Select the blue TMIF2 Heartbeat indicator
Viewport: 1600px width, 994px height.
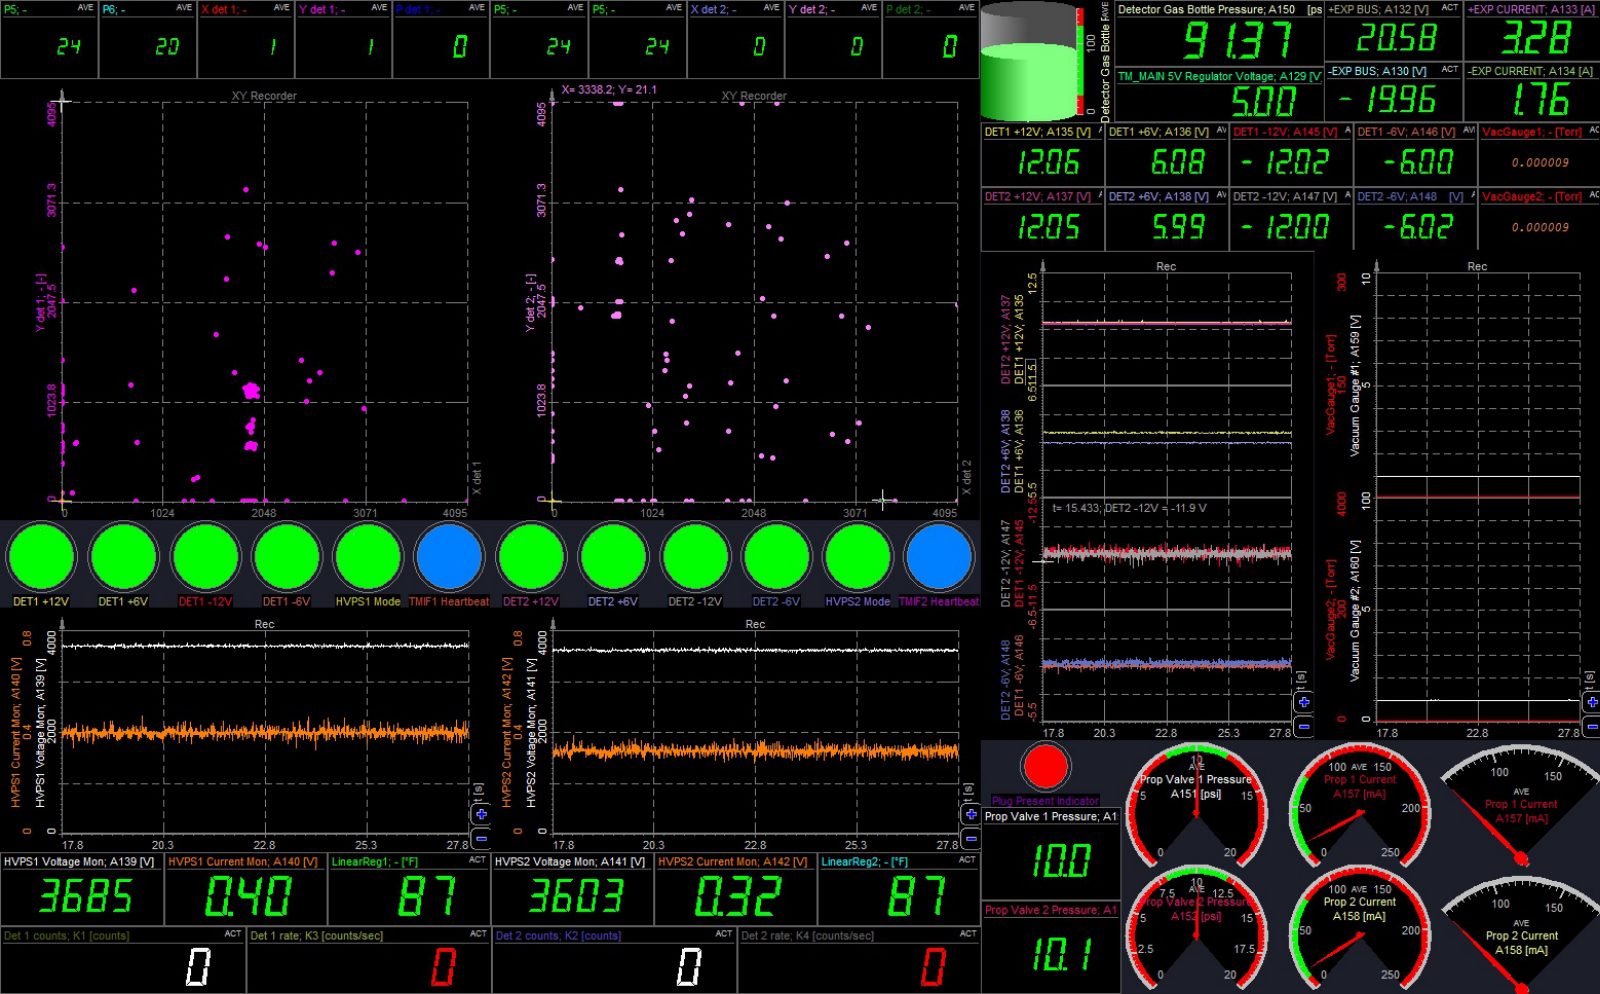click(x=939, y=556)
